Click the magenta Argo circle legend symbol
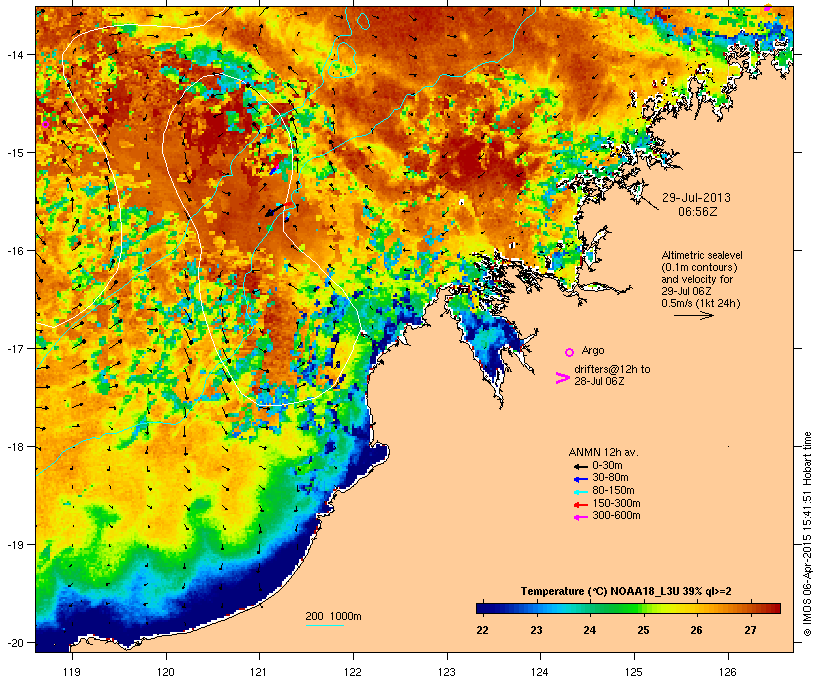Screen dimensions: 820x680 (x=570, y=352)
